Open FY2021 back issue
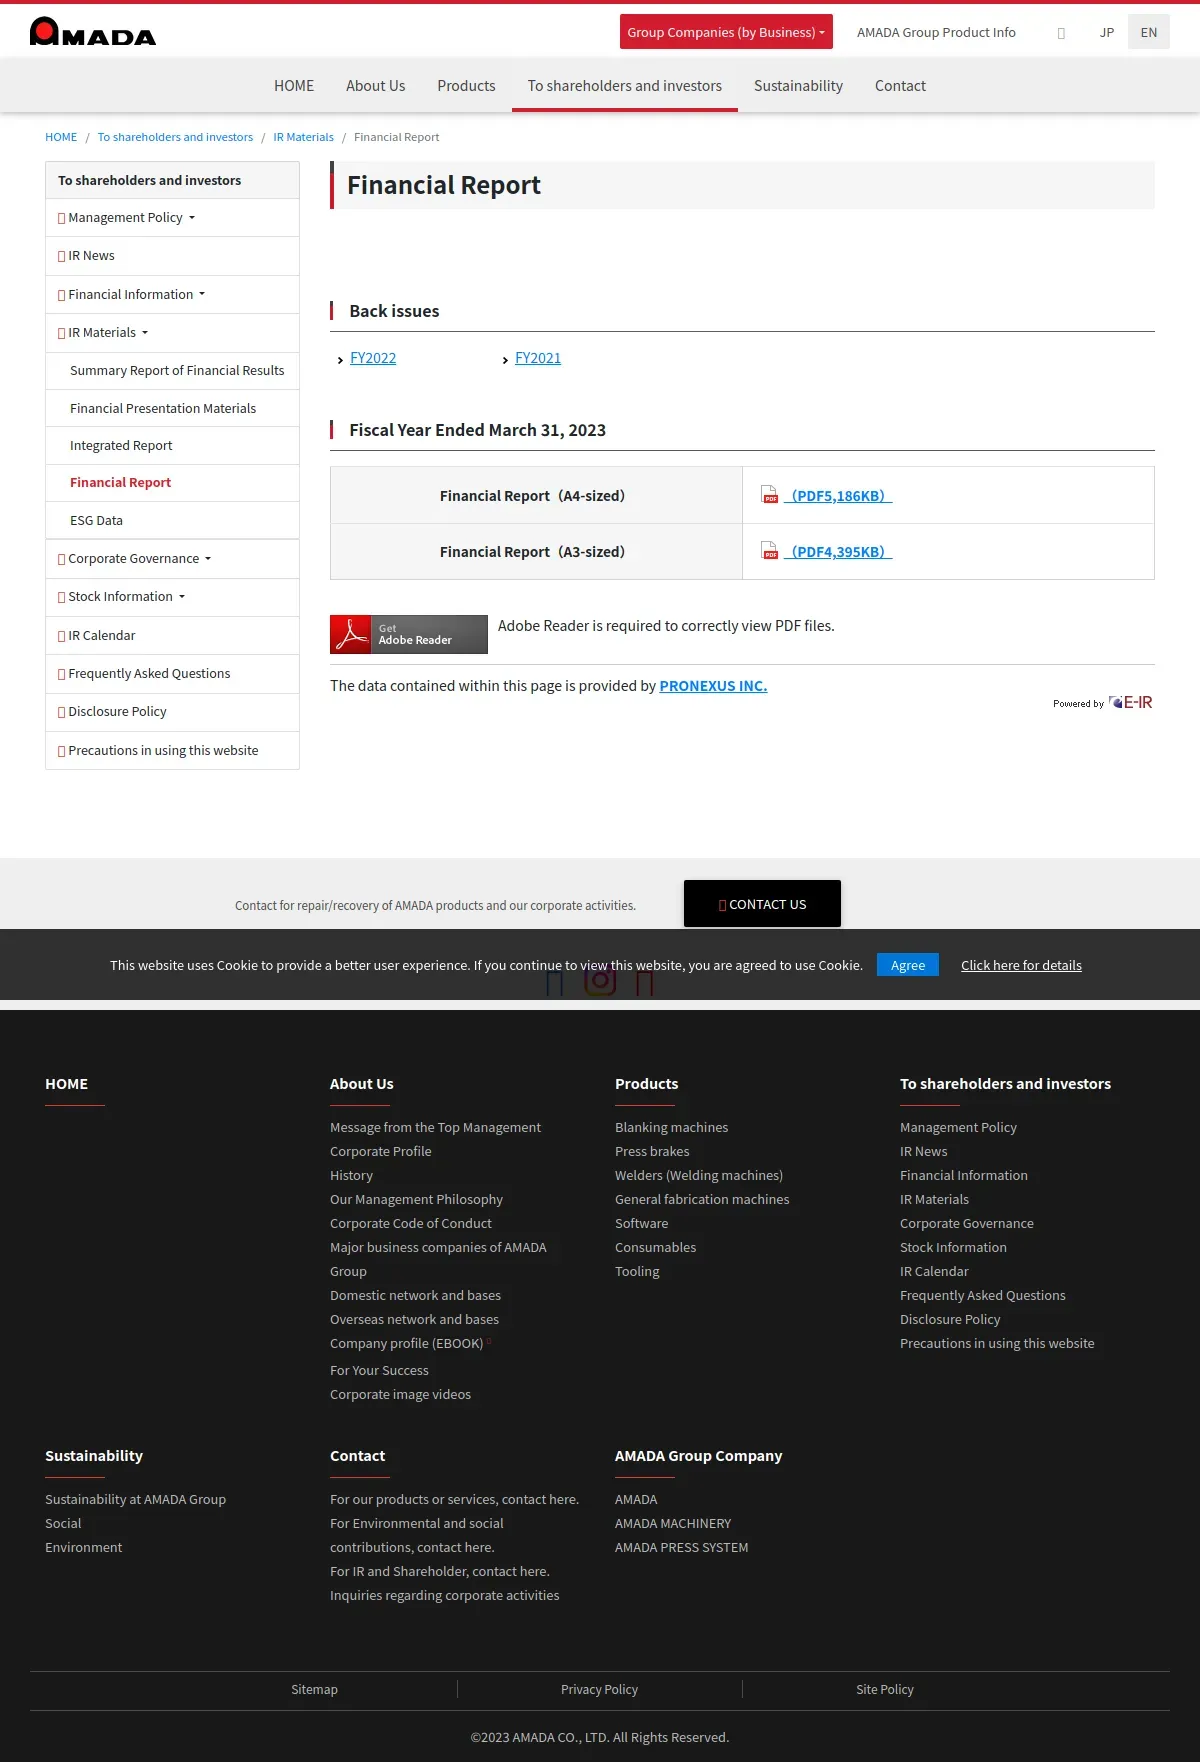The width and height of the screenshot is (1200, 1762). pyautogui.click(x=538, y=358)
